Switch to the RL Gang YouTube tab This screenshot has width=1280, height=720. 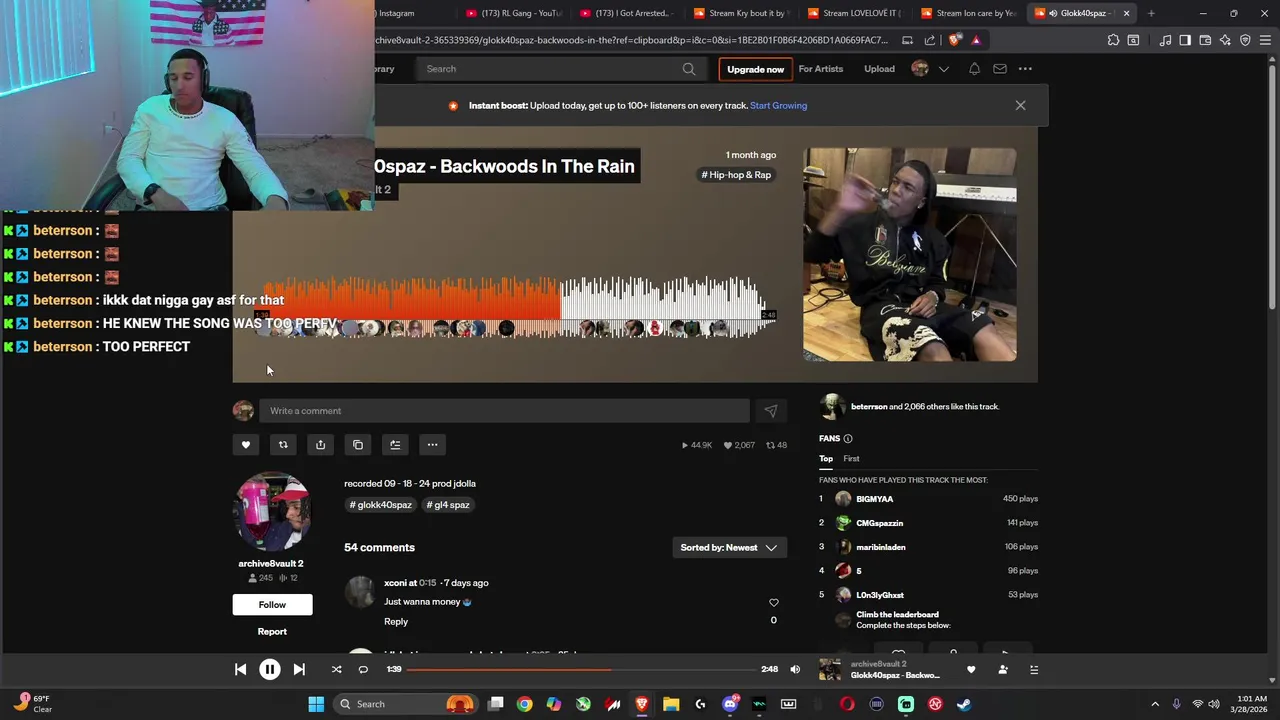(516, 13)
